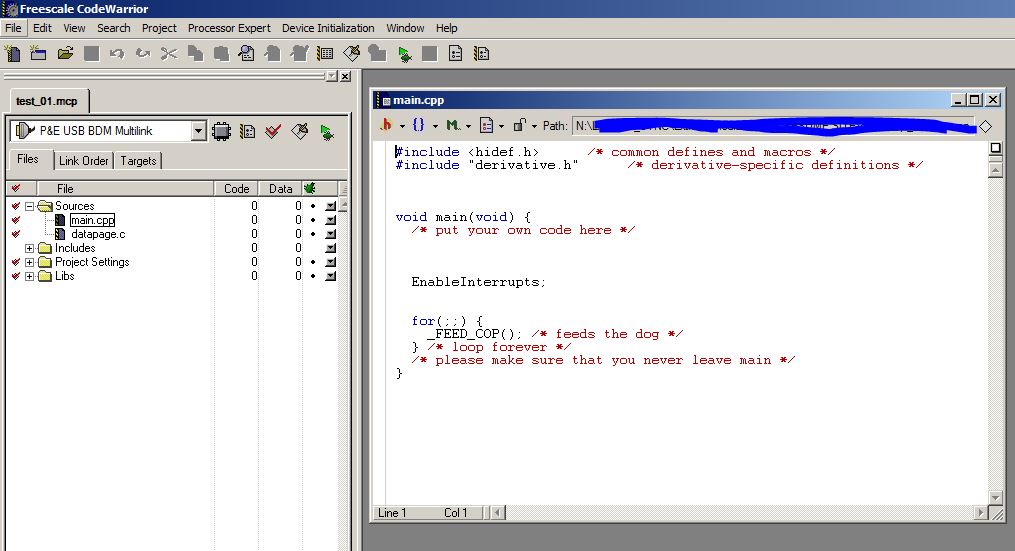1015x551 pixels.
Task: Open the popup arrow for main.cpp row
Action: coord(331,220)
